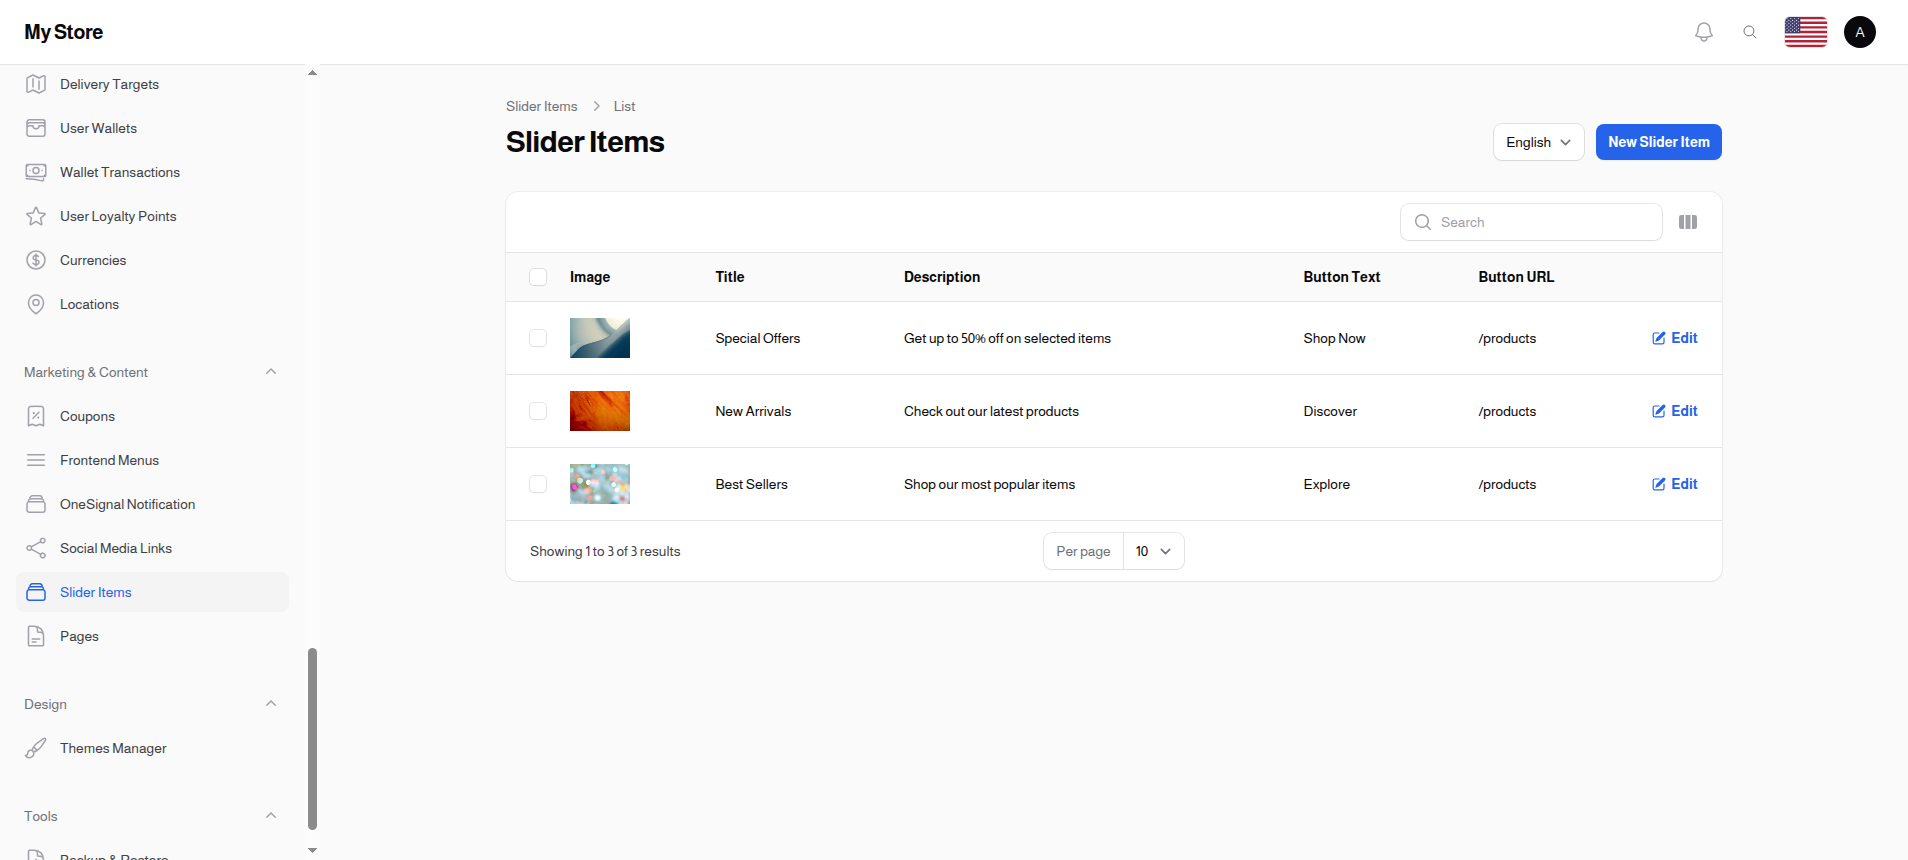Click the 'Button URL' column header
The image size is (1908, 860).
[1516, 277]
